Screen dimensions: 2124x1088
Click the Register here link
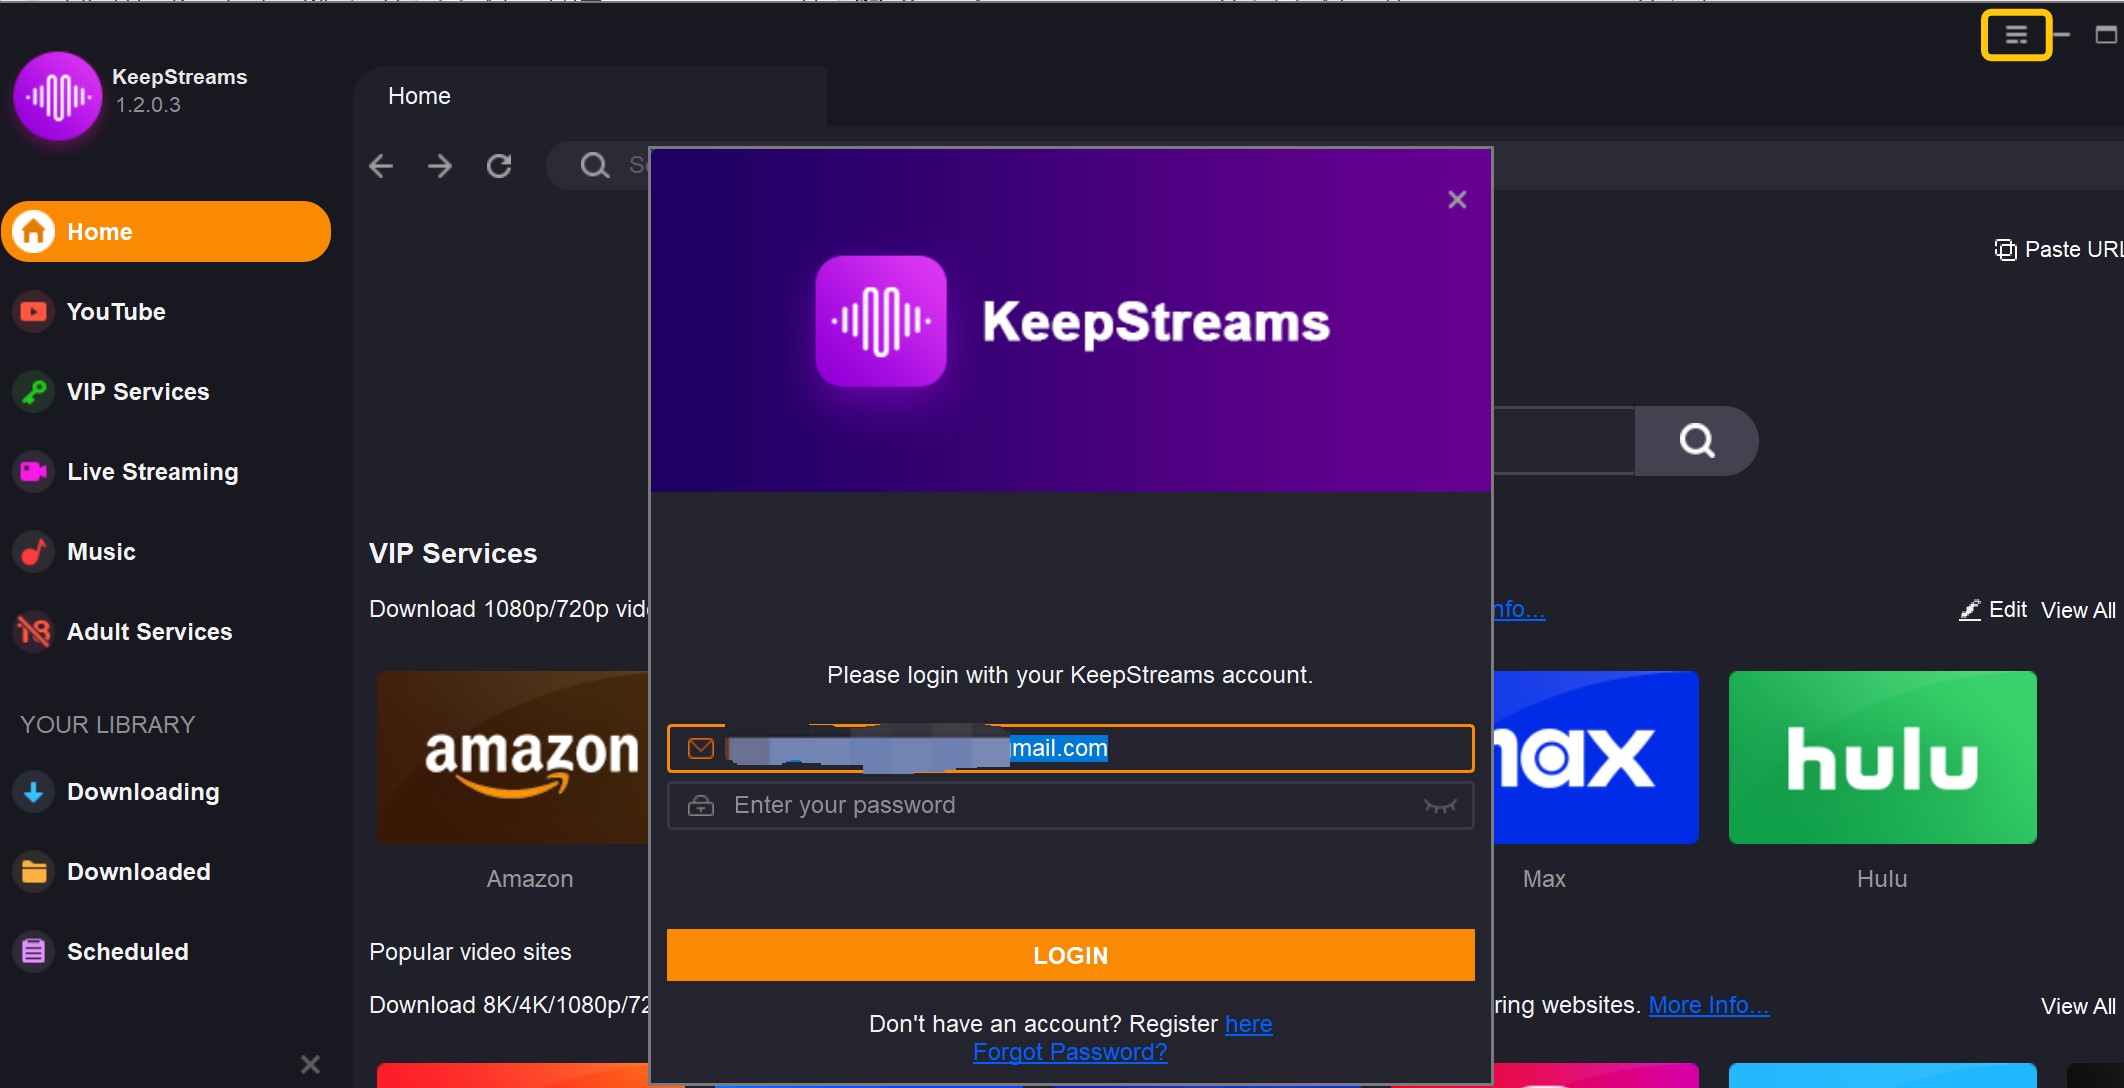coord(1248,1025)
